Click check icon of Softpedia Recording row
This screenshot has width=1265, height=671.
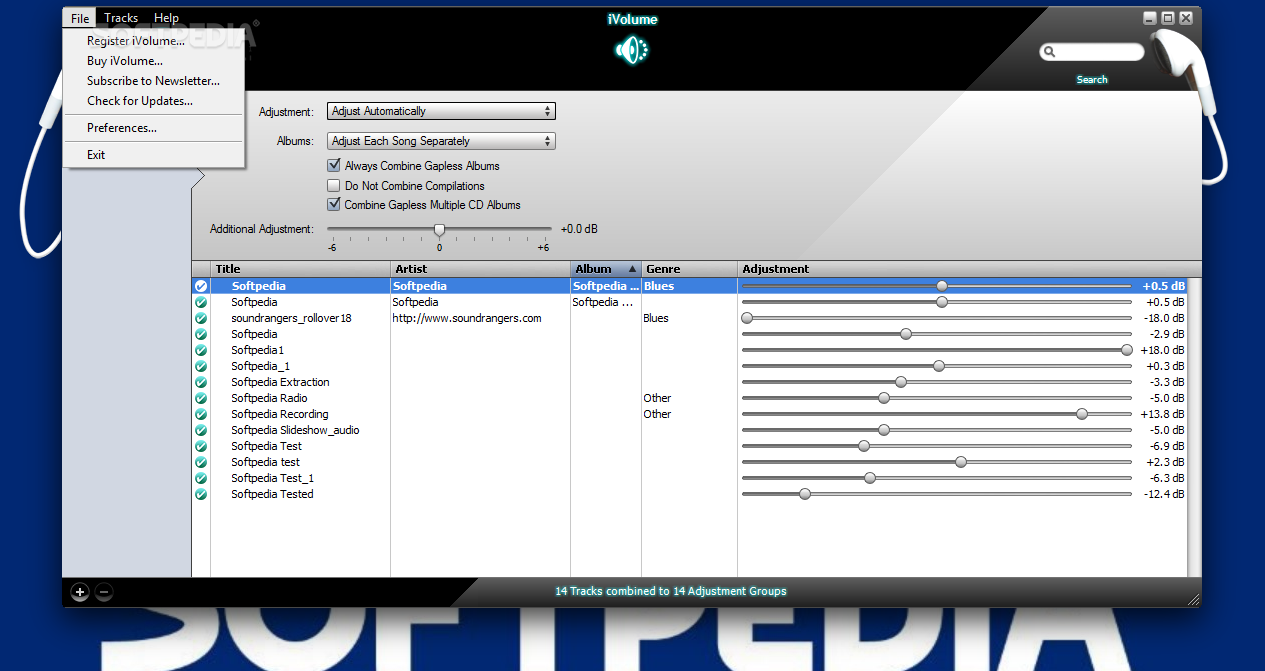pyautogui.click(x=201, y=414)
